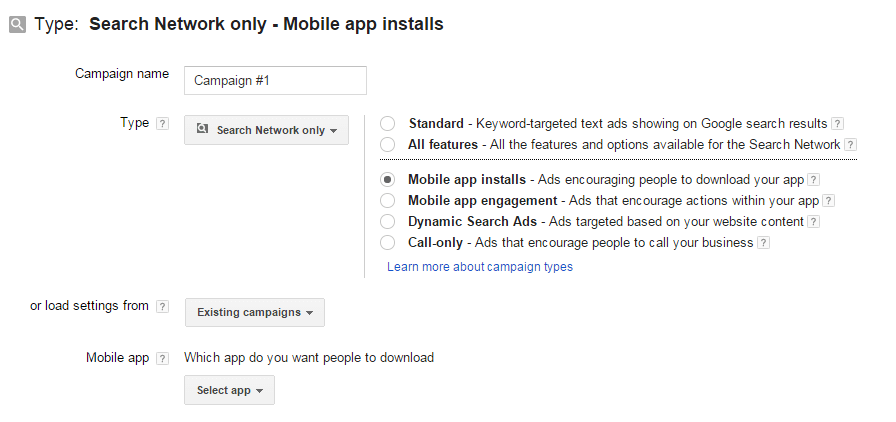Select the Standard radio button
Viewport: 896px width, 422px height.
coord(387,124)
